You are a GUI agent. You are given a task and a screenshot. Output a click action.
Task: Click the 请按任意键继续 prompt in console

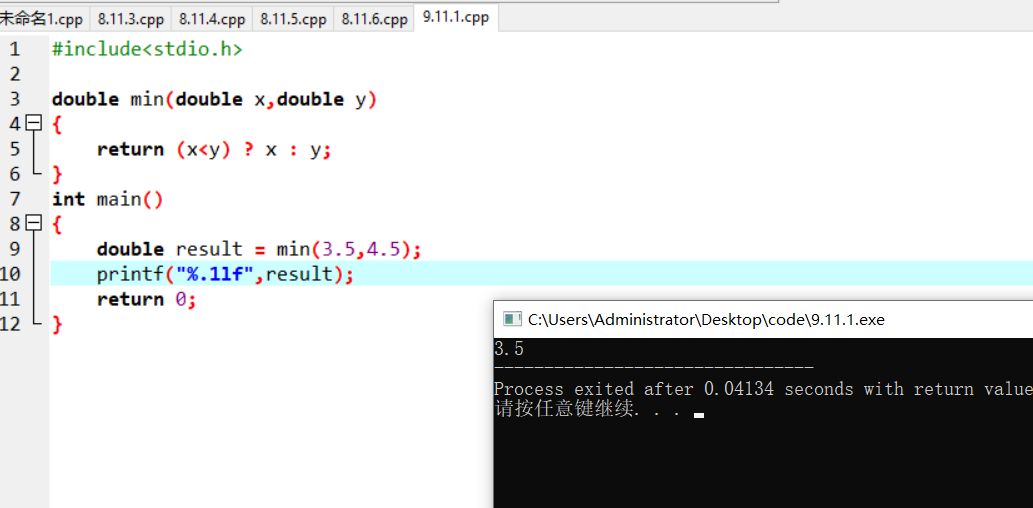(x=588, y=410)
